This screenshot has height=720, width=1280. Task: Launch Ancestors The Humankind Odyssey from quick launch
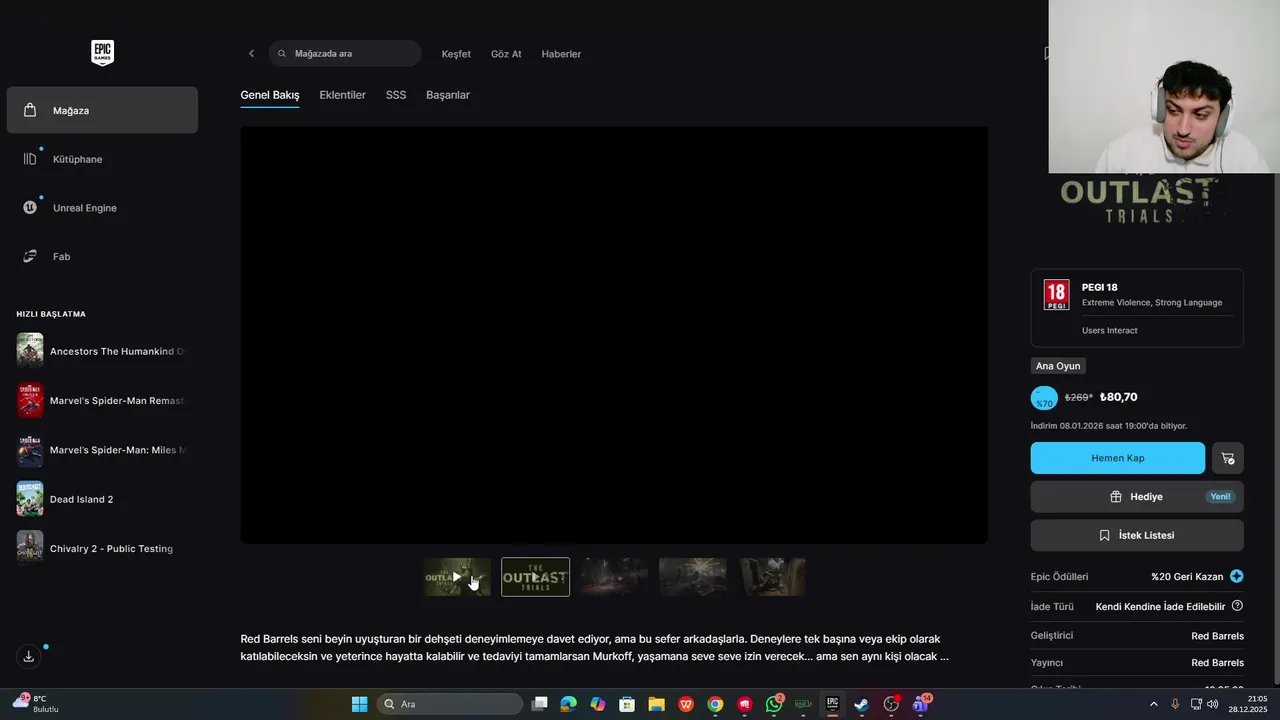click(102, 351)
